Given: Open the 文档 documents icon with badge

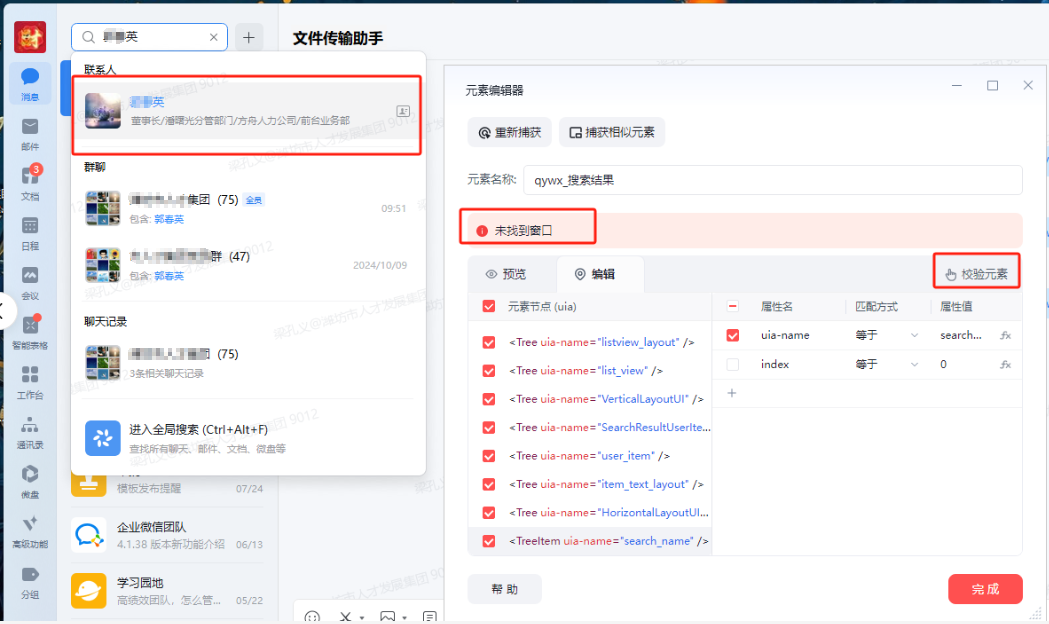Looking at the screenshot, I should (30, 183).
